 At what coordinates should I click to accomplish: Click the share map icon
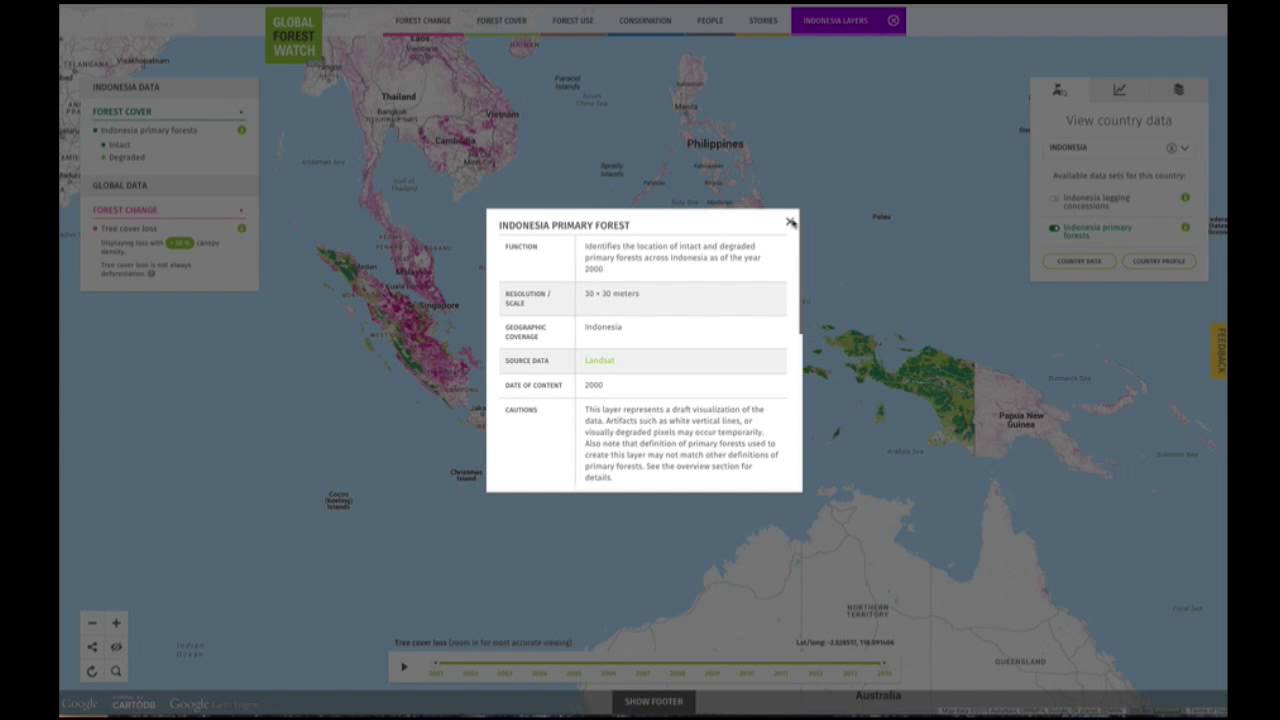[92, 647]
